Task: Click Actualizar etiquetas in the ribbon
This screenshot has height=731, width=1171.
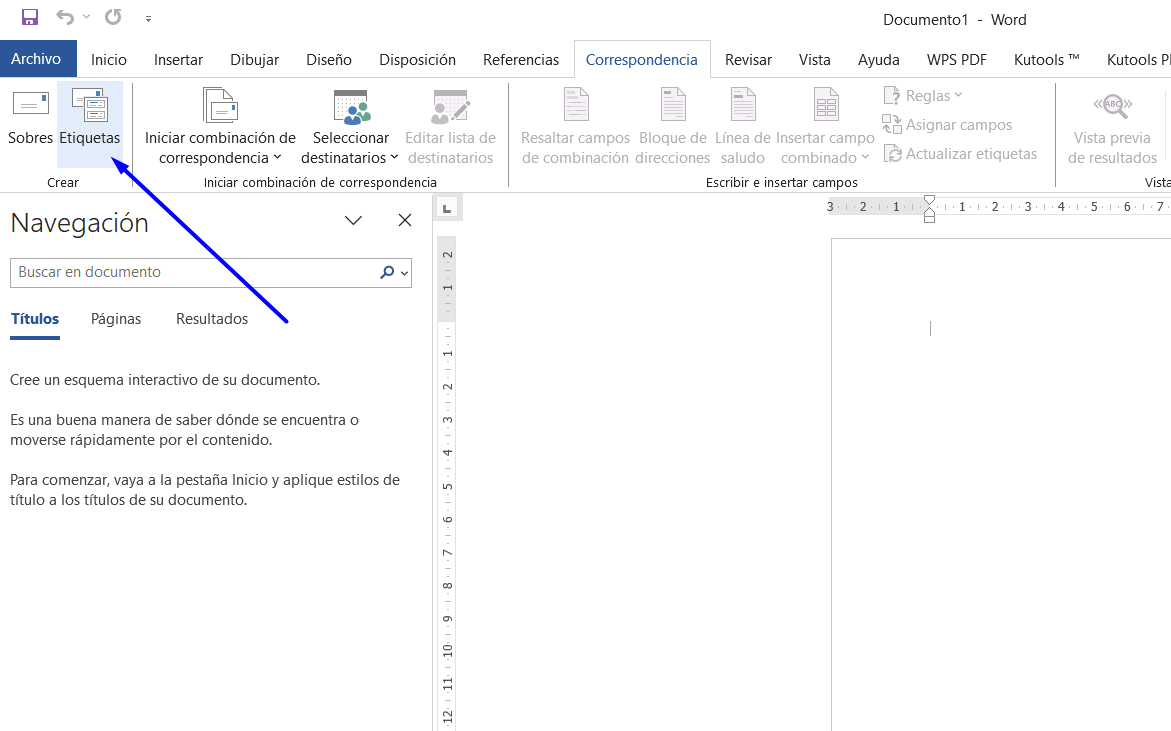Action: coord(960,154)
